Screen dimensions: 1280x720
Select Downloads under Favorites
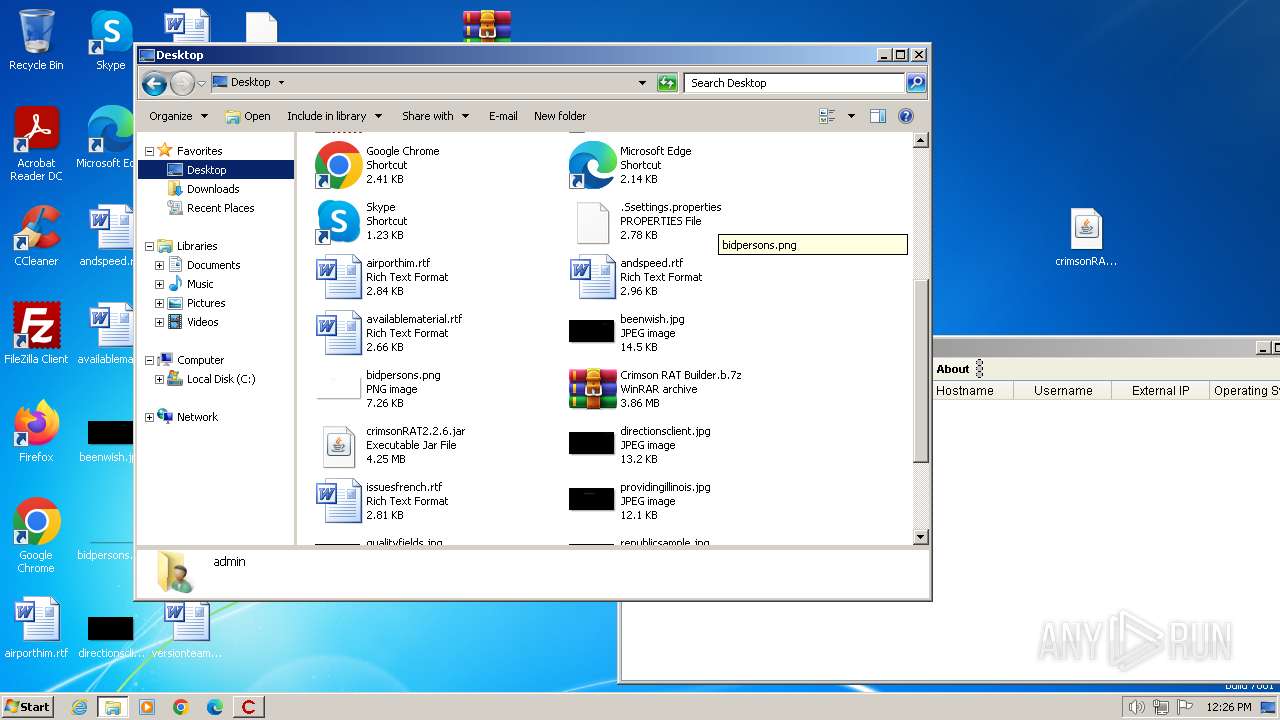coord(213,189)
